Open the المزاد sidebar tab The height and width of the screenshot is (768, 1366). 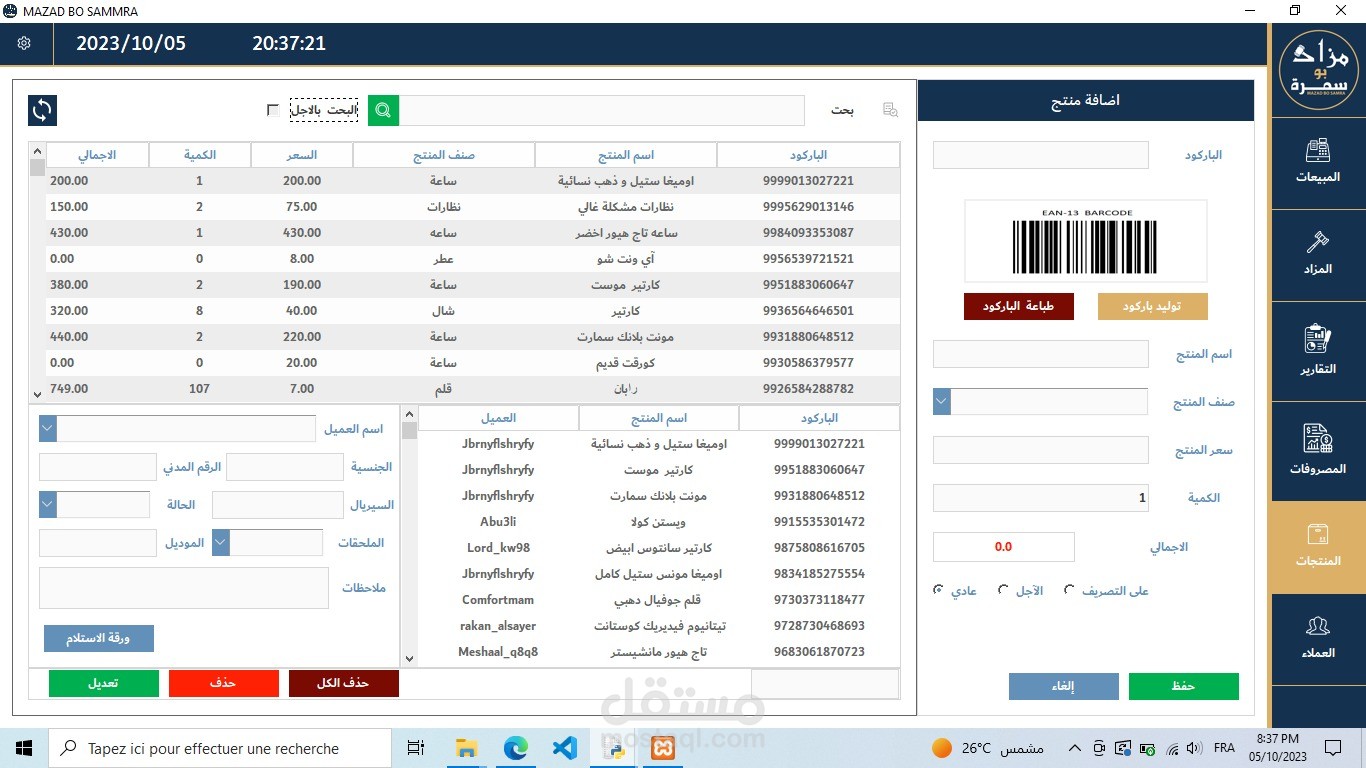[1318, 254]
